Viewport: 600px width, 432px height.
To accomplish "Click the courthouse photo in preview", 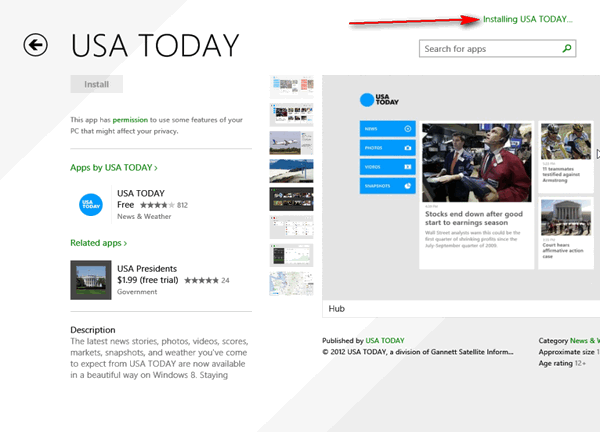I will point(566,217).
